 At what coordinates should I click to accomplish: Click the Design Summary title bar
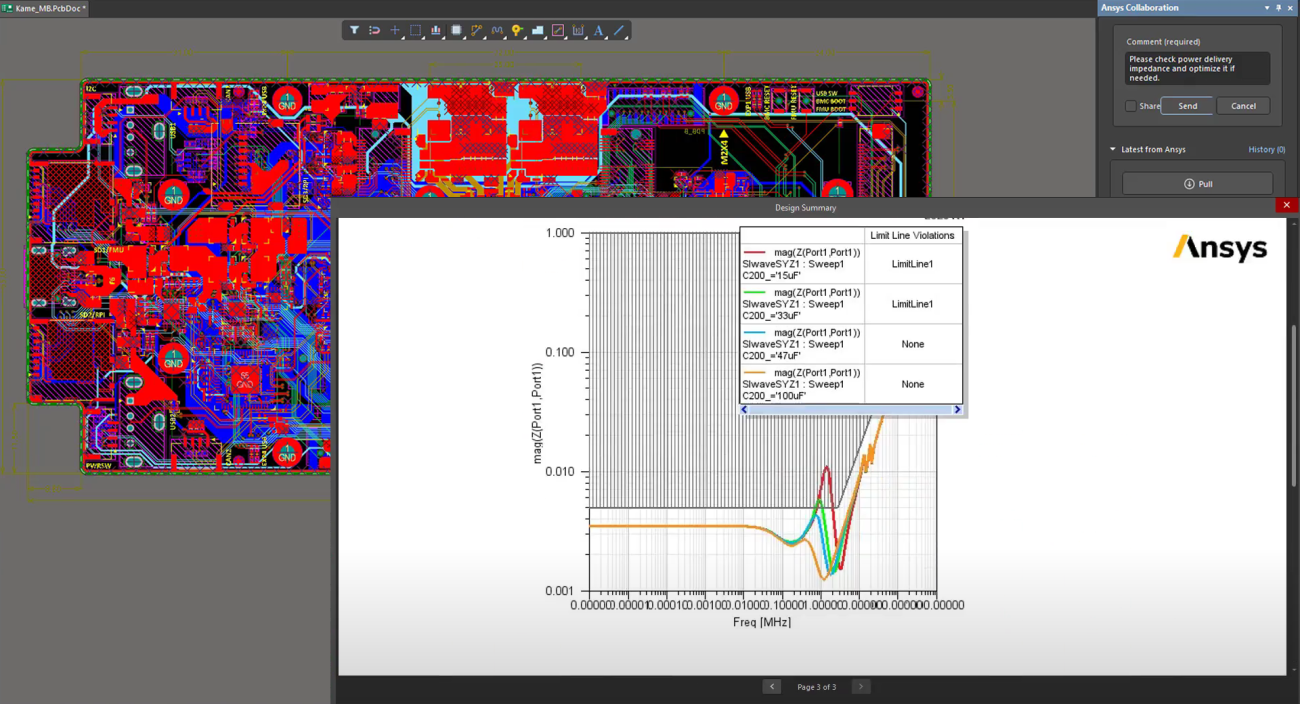(x=805, y=207)
